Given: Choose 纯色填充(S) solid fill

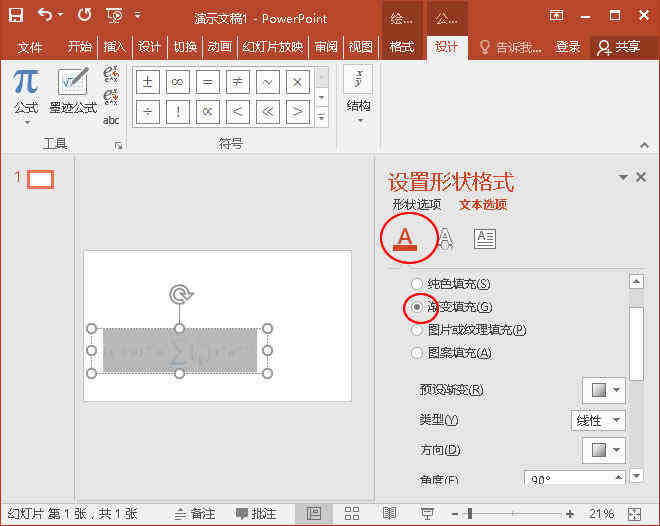Looking at the screenshot, I should pos(450,284).
